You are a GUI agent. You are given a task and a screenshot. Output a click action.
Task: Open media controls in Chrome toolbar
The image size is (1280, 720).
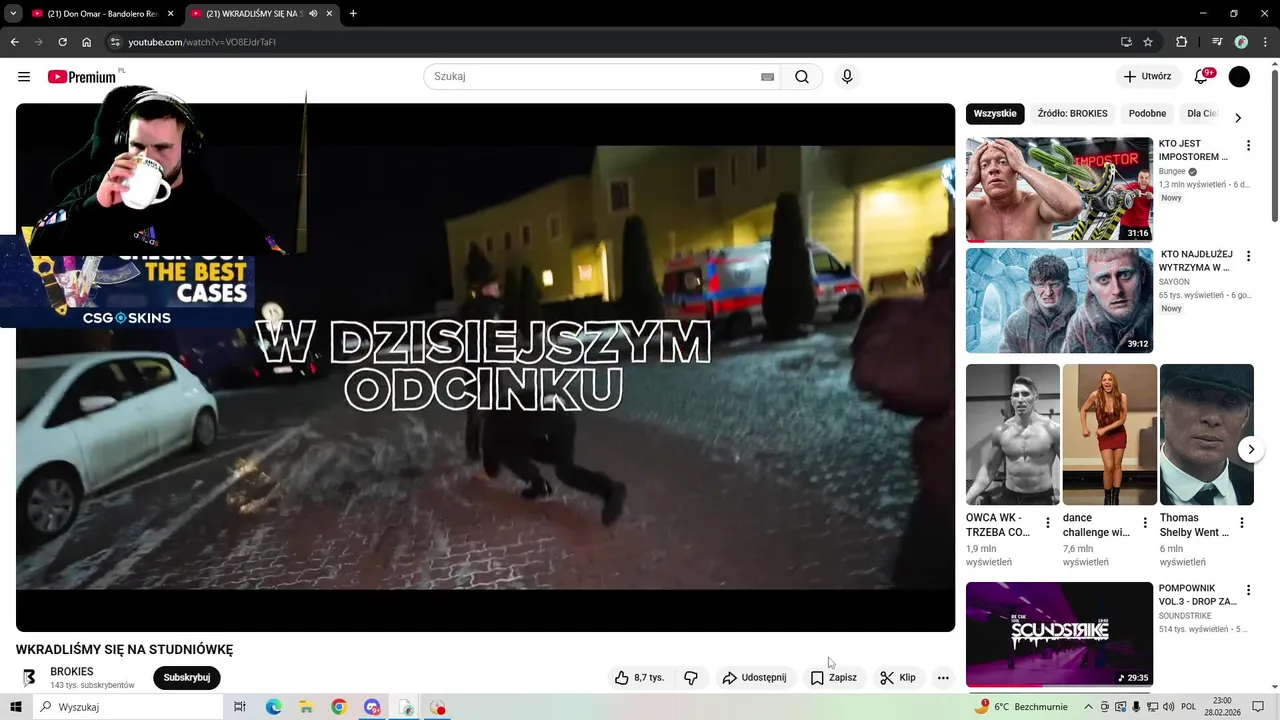1217,42
